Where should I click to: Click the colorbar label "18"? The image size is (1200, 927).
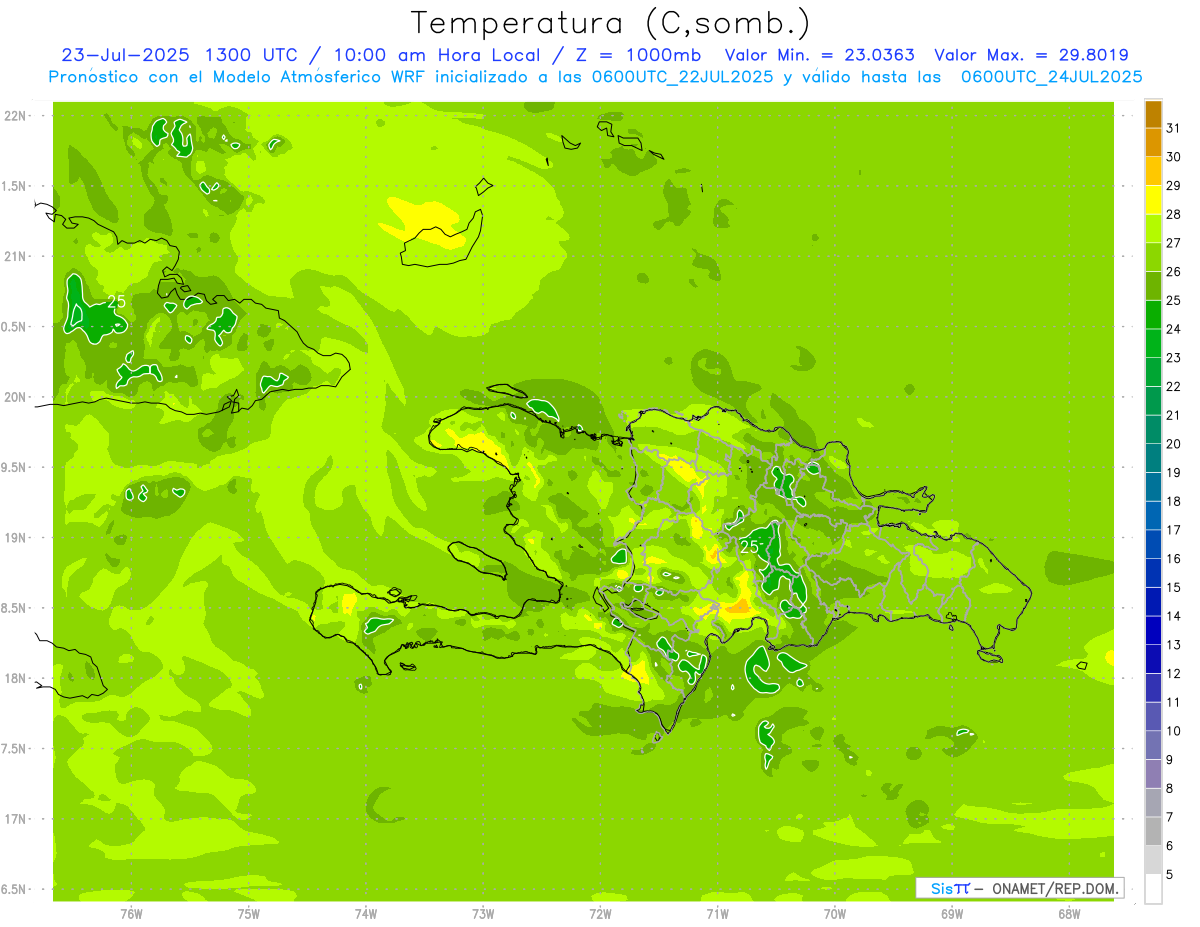click(1173, 501)
